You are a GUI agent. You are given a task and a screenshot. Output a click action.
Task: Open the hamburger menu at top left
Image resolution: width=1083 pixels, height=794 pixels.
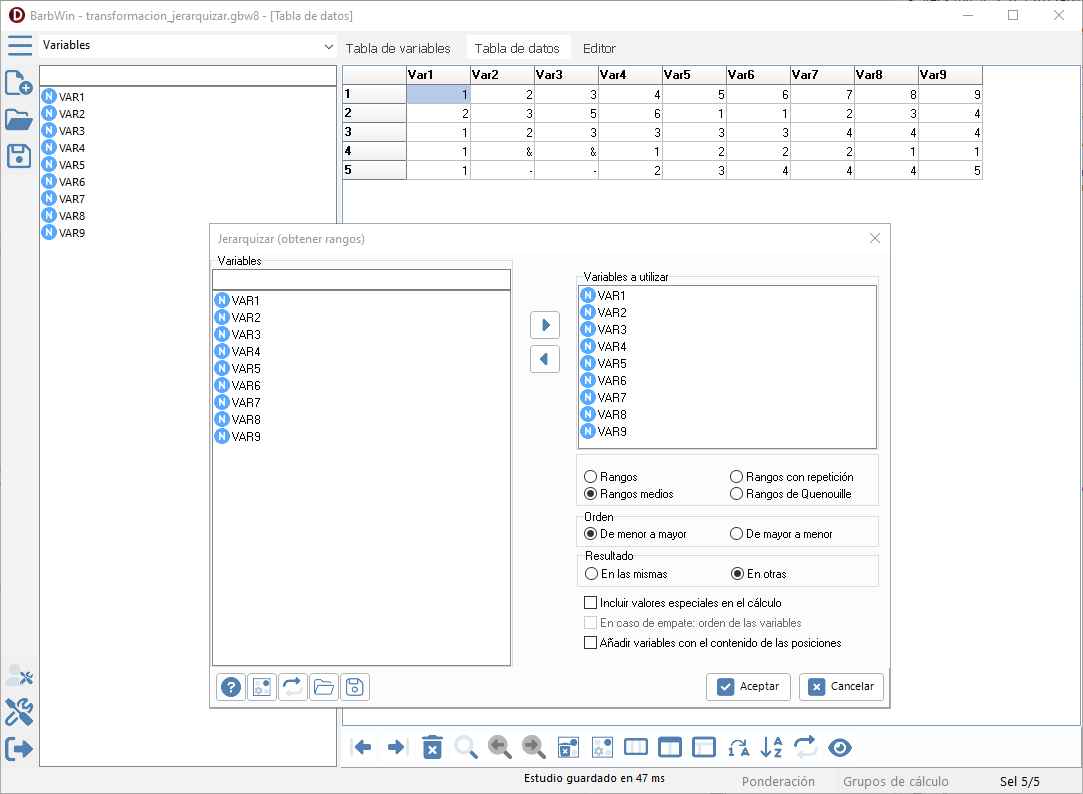pos(19,46)
